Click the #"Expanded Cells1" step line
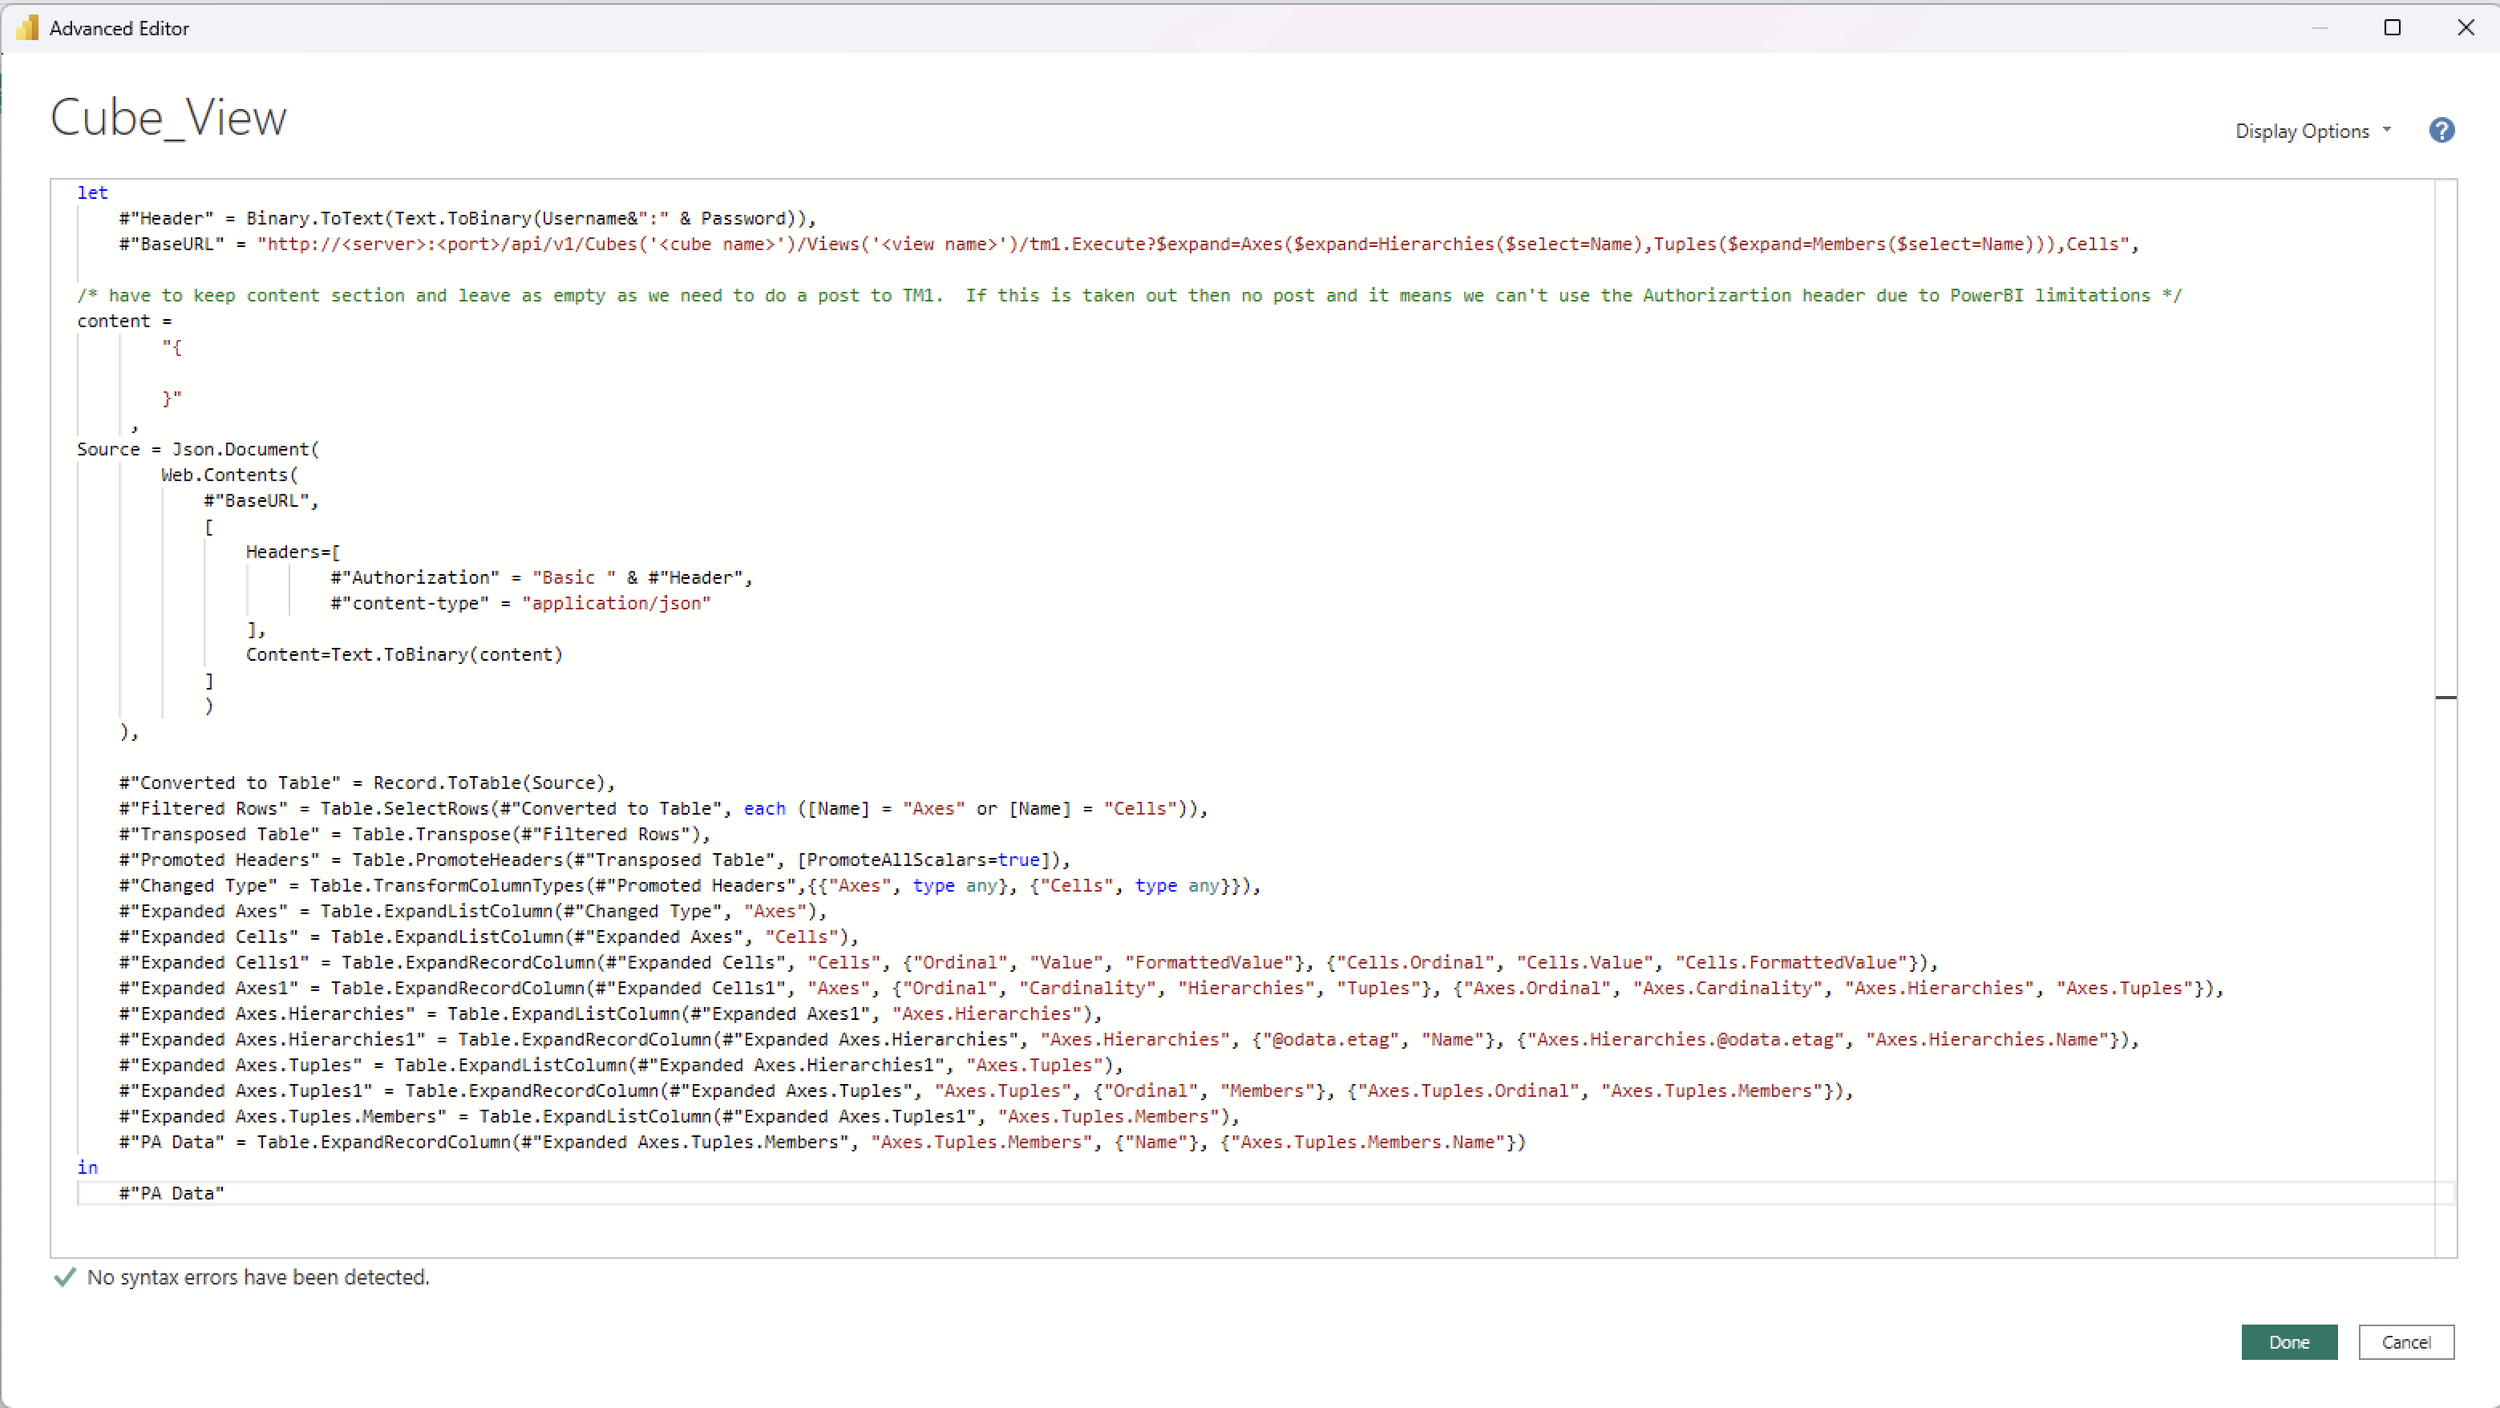 (x=1028, y=963)
